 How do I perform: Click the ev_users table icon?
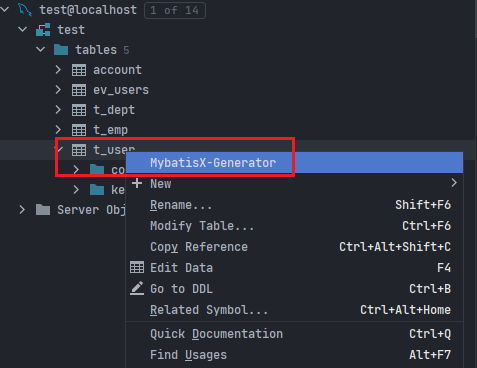coord(79,90)
